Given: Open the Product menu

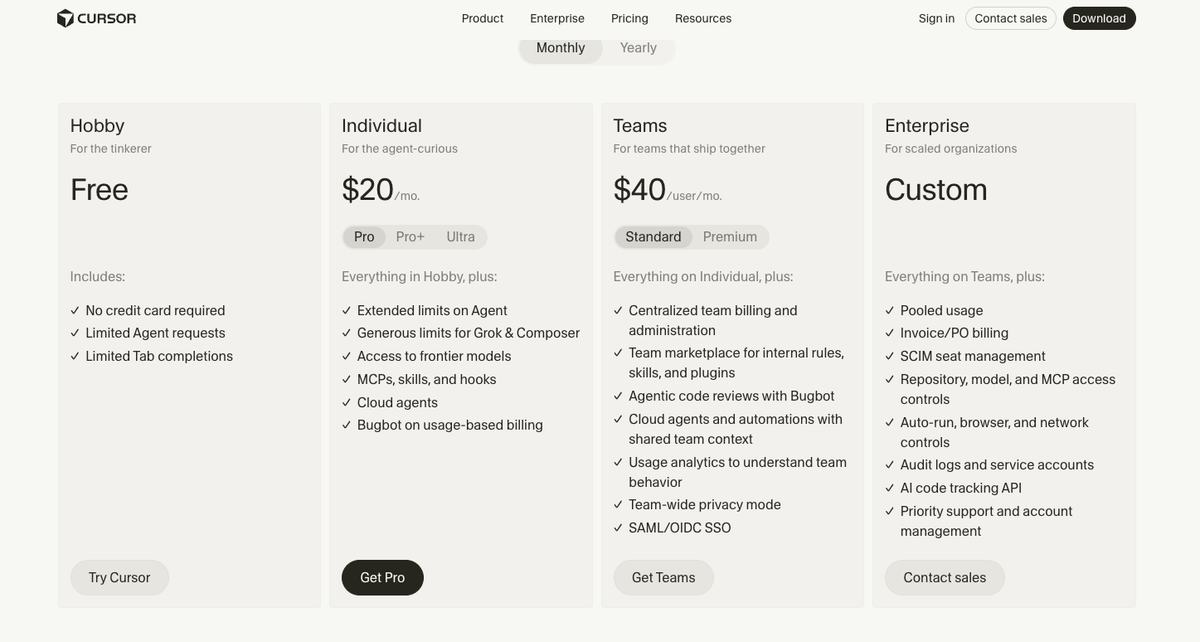Looking at the screenshot, I should 482,18.
